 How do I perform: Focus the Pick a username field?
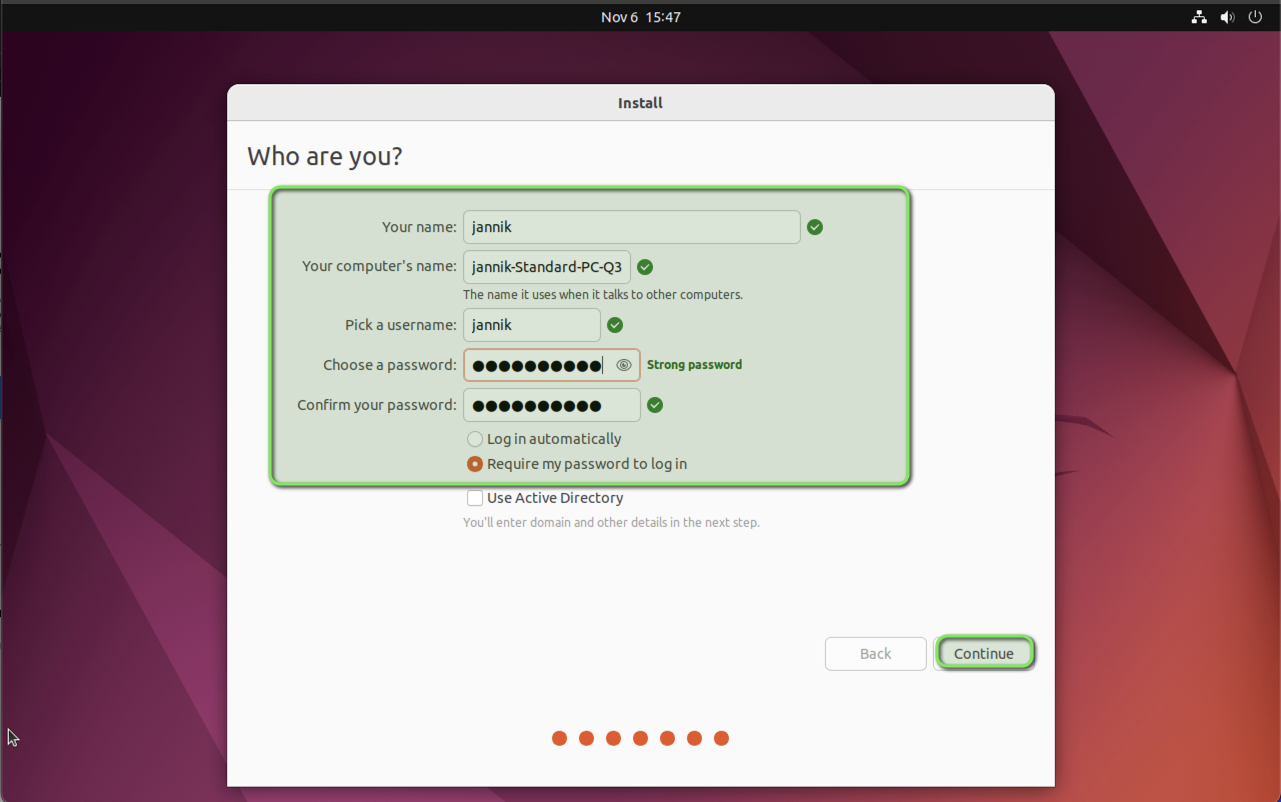point(531,325)
